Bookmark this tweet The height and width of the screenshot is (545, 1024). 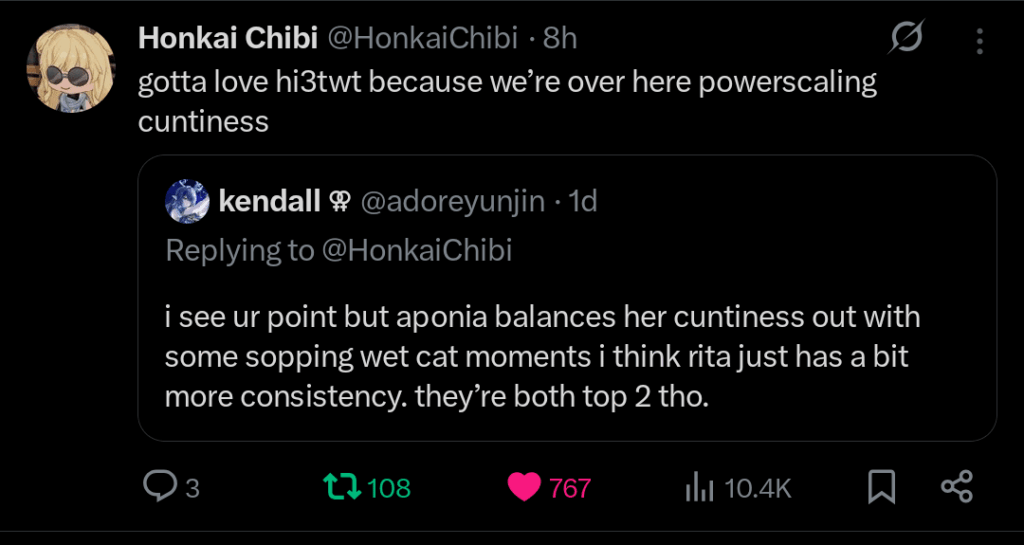[x=881, y=487]
